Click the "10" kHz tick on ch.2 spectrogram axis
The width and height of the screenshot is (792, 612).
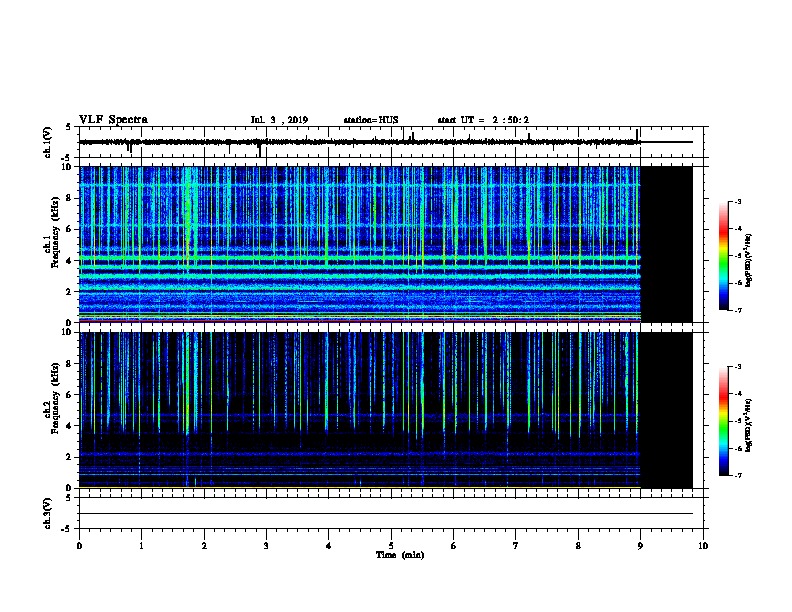pos(68,332)
